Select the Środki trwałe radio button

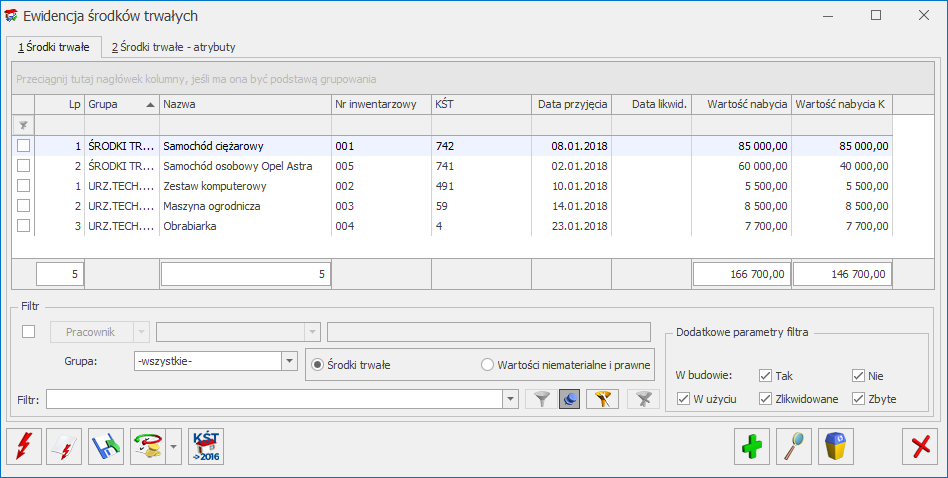[x=317, y=365]
